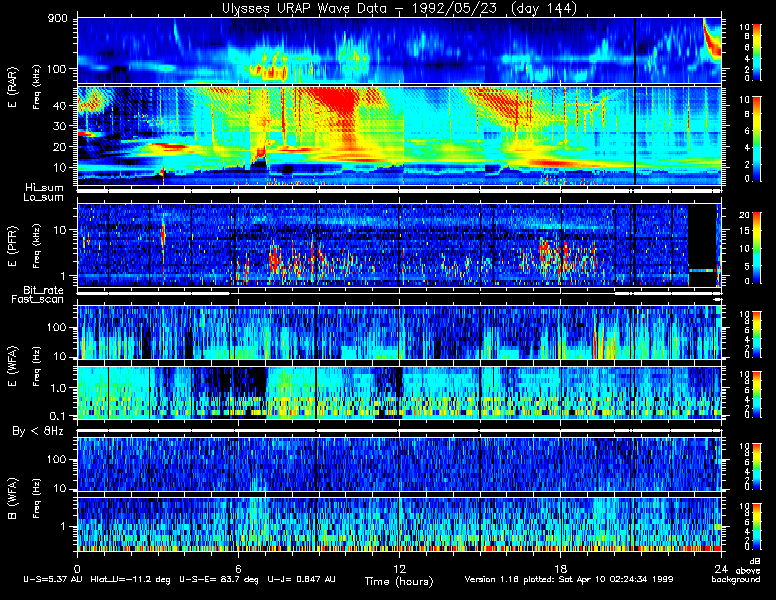Click color bar beside B WFA 10-100 Hz panel
This screenshot has width=776, height=600.
pos(757,467)
